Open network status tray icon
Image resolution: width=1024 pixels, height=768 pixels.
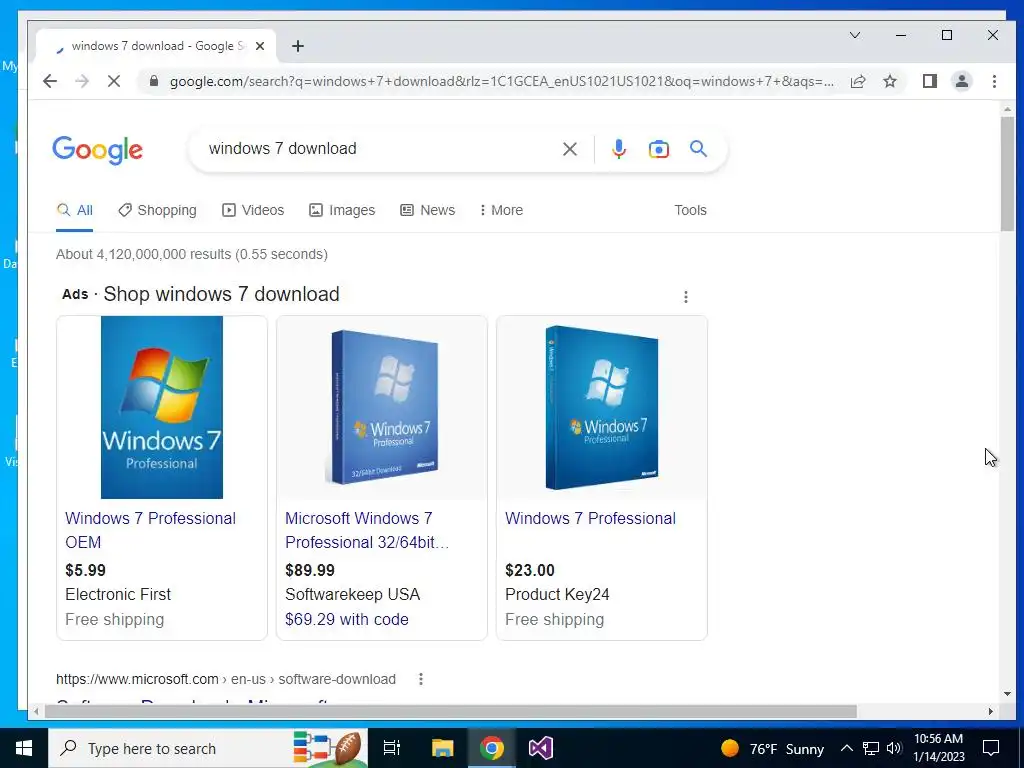[x=871, y=748]
